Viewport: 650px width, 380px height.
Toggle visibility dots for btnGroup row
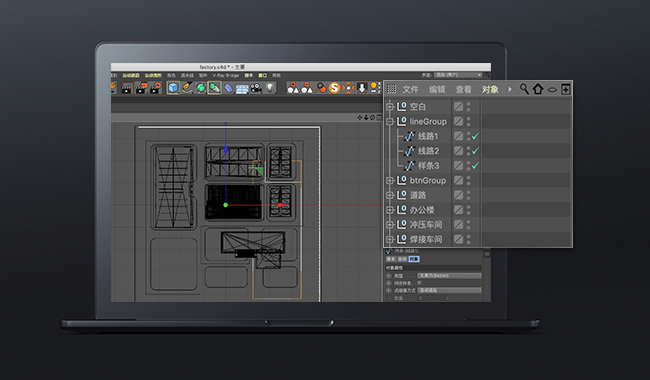coord(469,180)
